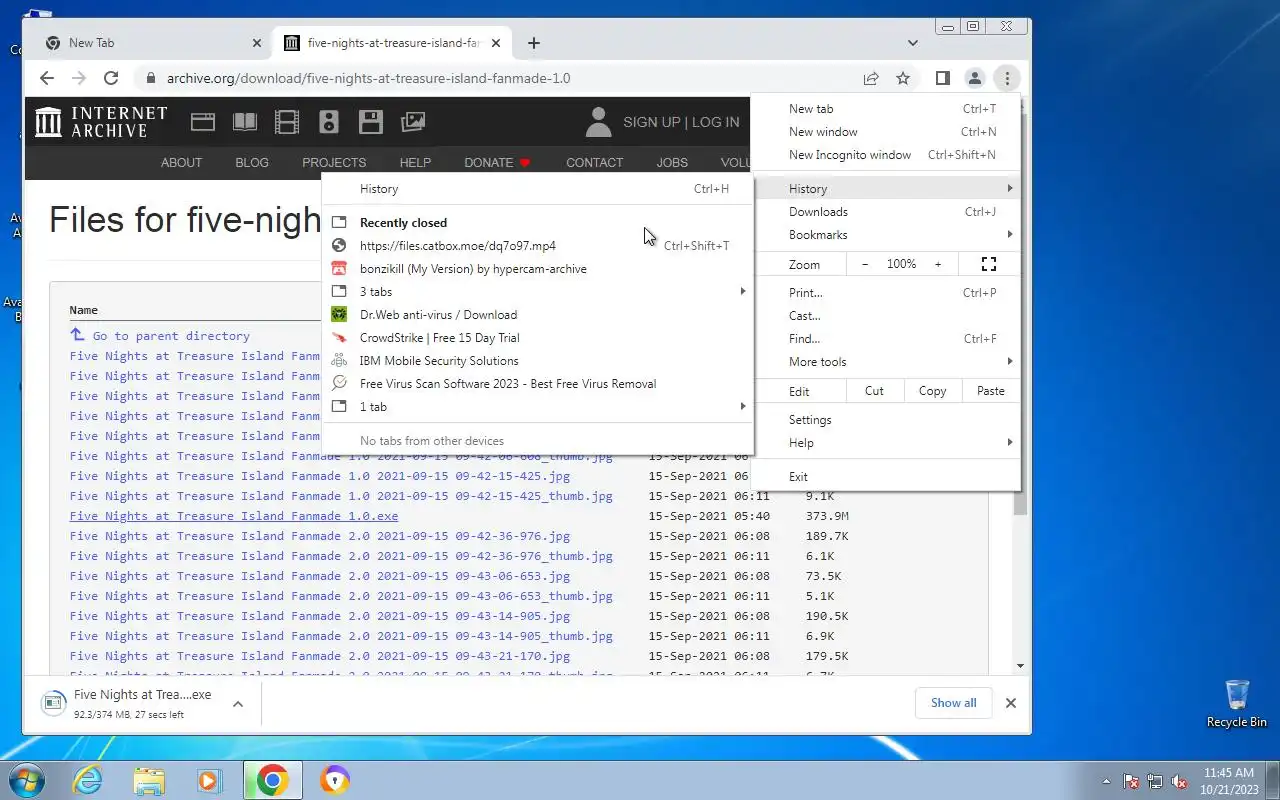Click the muted volume tray icon

1179,781
